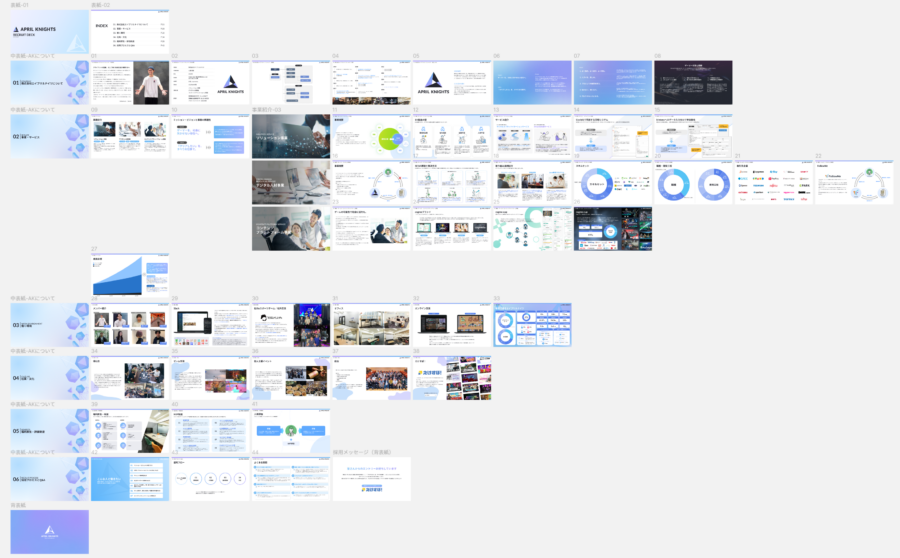Select slide 19 with single donut chart
Viewport: 900px width, 558px height.
point(613,184)
